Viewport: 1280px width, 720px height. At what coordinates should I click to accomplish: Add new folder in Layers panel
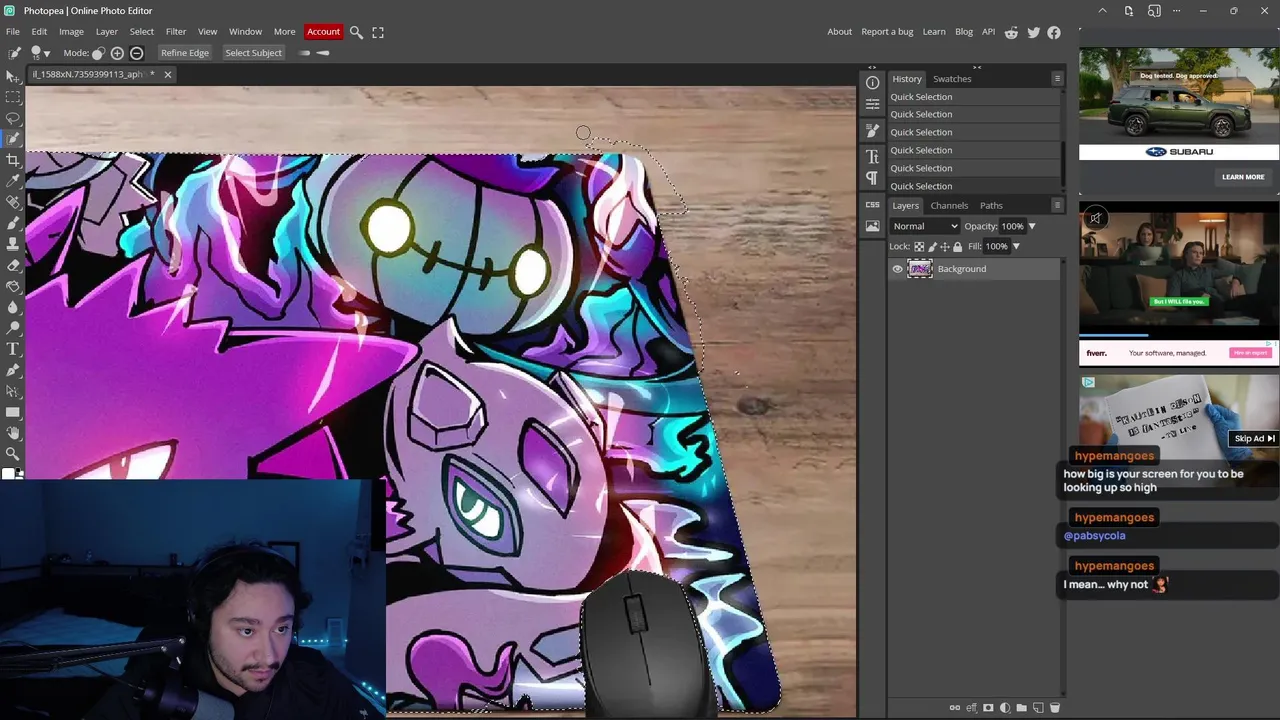point(1021,708)
